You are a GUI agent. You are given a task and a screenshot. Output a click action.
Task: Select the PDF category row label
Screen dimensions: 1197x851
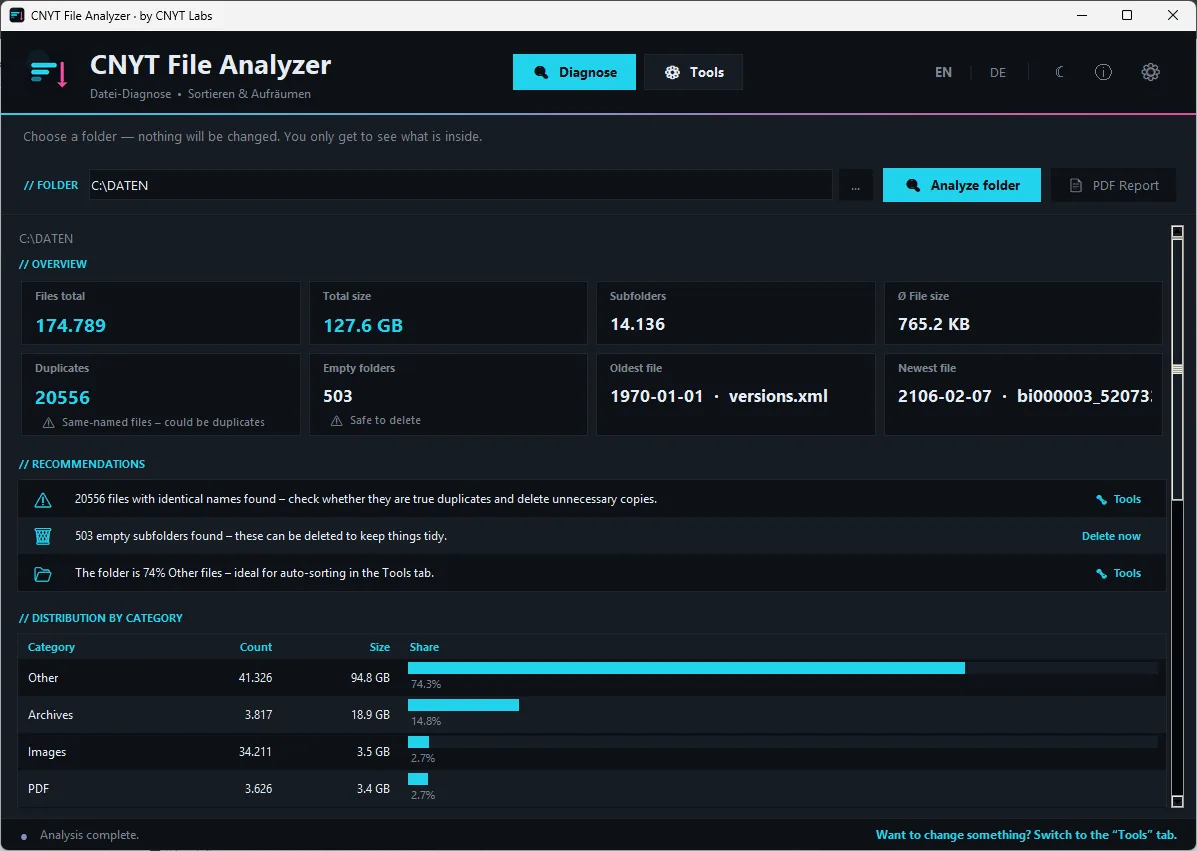click(x=38, y=789)
